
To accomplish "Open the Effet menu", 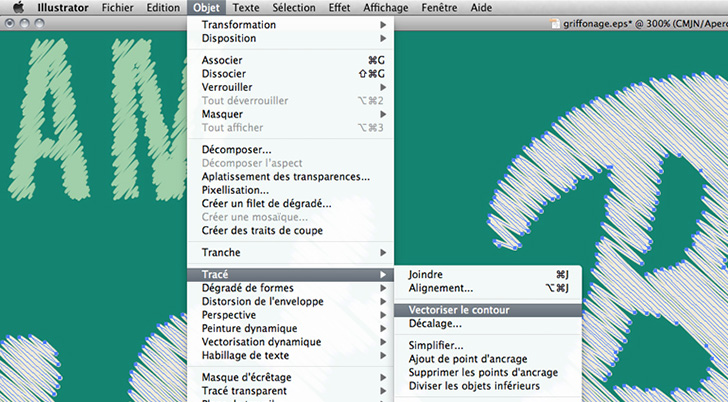I will coord(339,7).
